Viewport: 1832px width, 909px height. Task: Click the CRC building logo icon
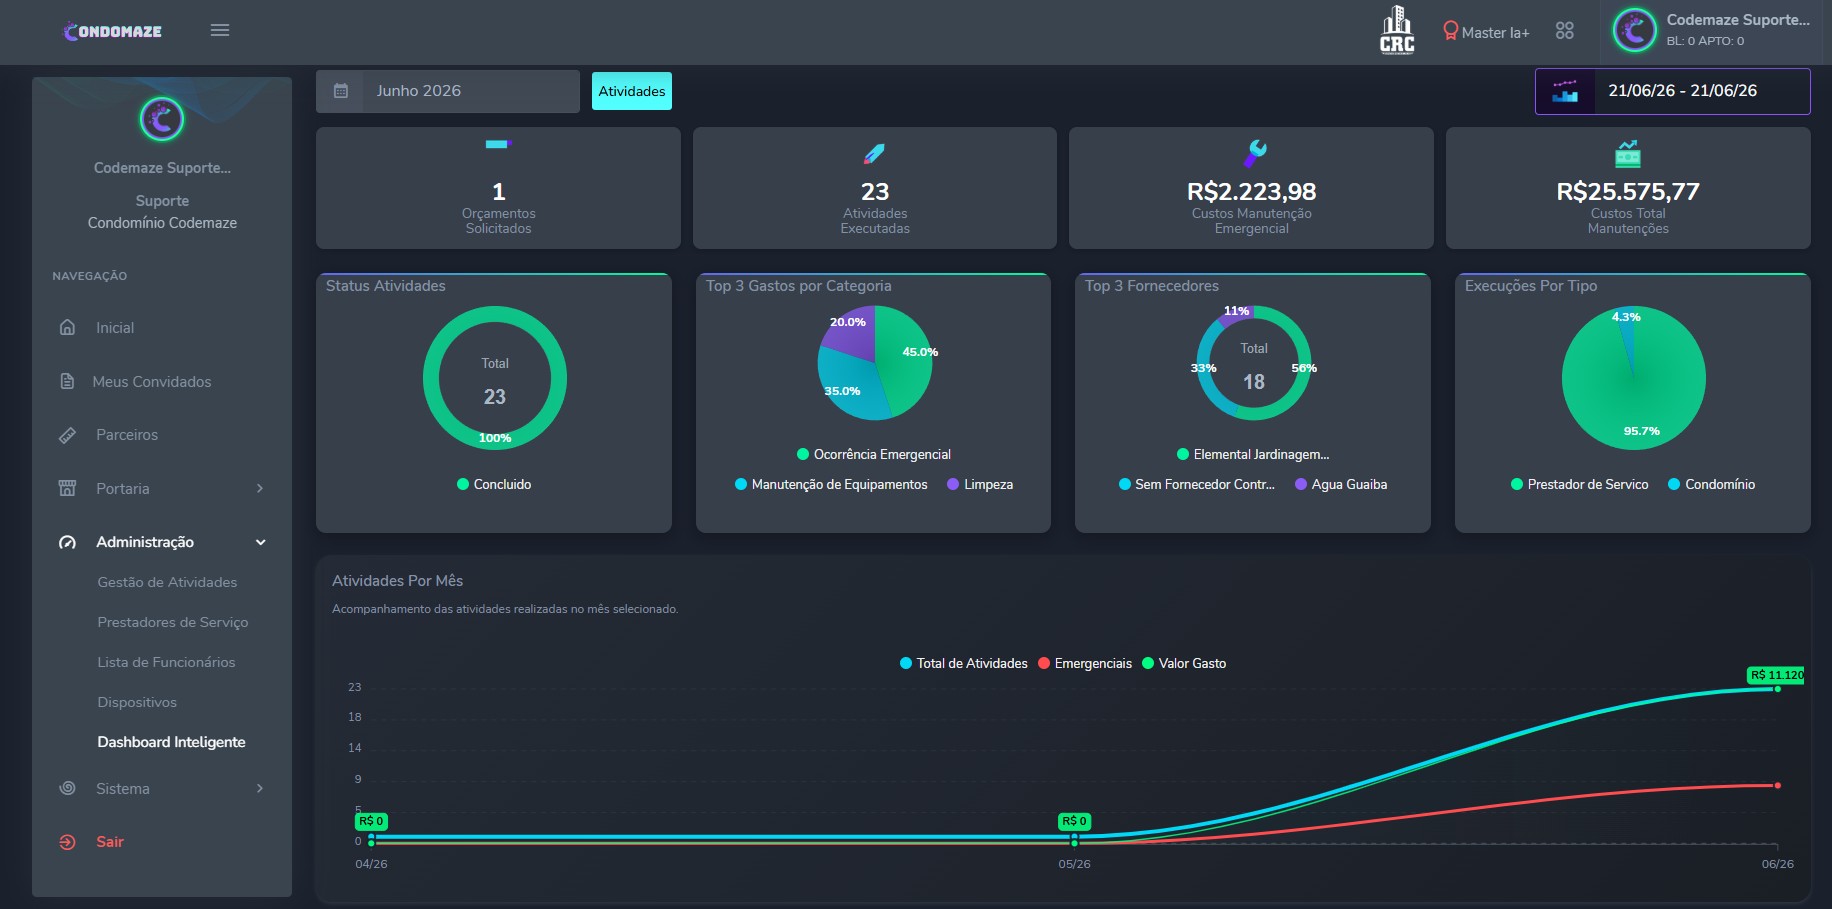[x=1397, y=30]
